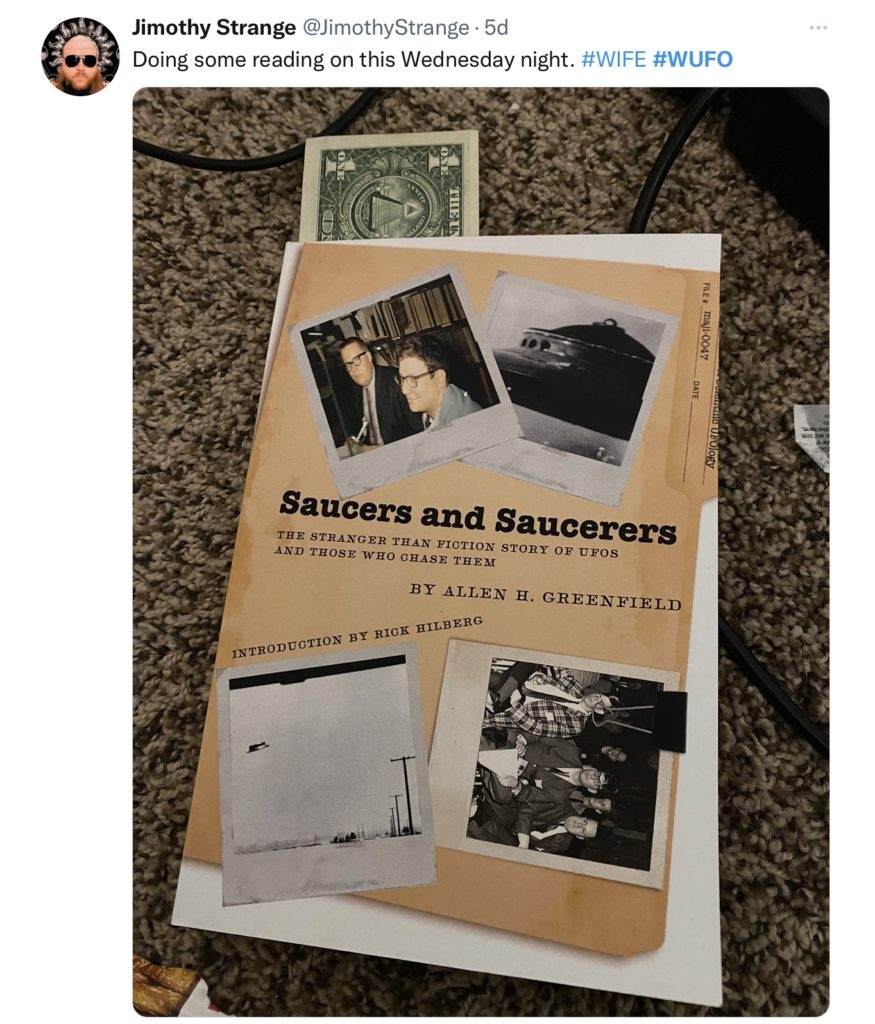Open the three-dot more options menu
Screen dimensions: 875x1024
(x=818, y=27)
